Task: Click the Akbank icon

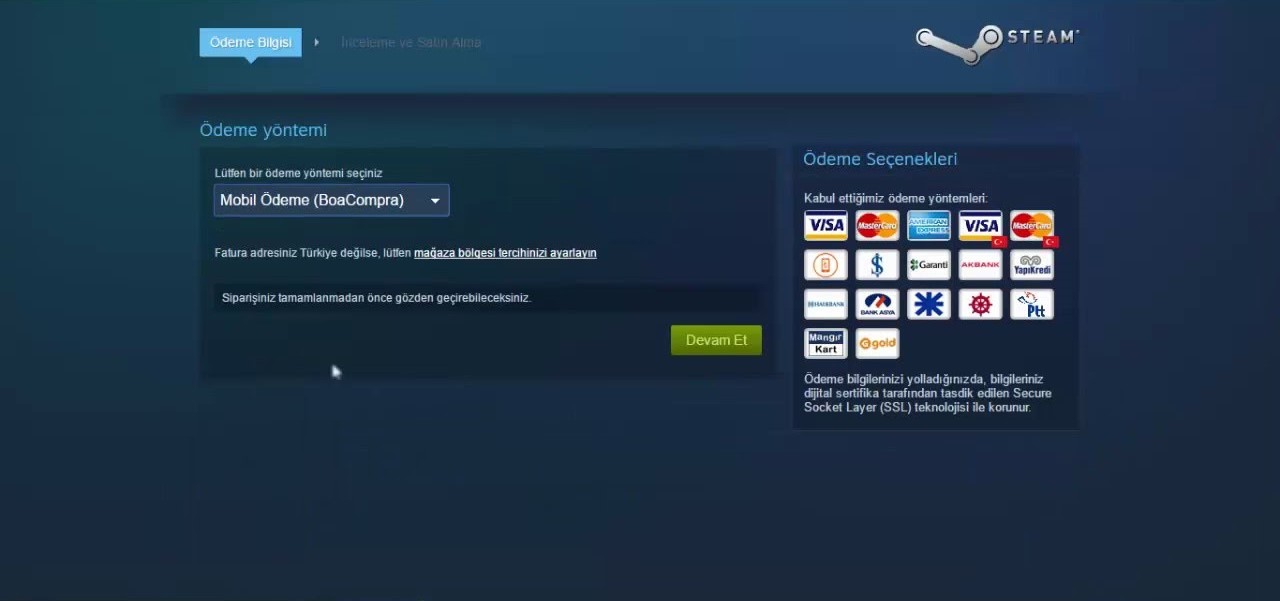Action: pyautogui.click(x=981, y=265)
